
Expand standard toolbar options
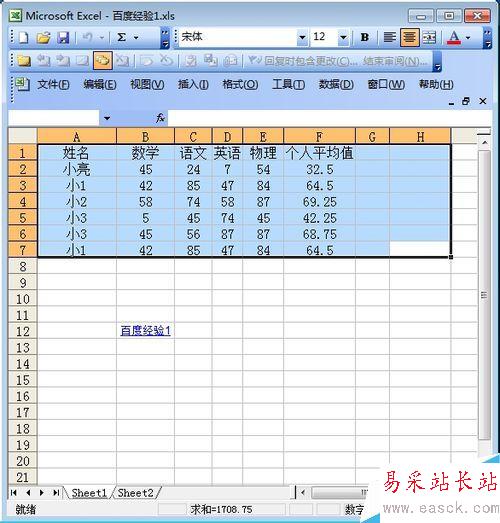click(x=165, y=38)
